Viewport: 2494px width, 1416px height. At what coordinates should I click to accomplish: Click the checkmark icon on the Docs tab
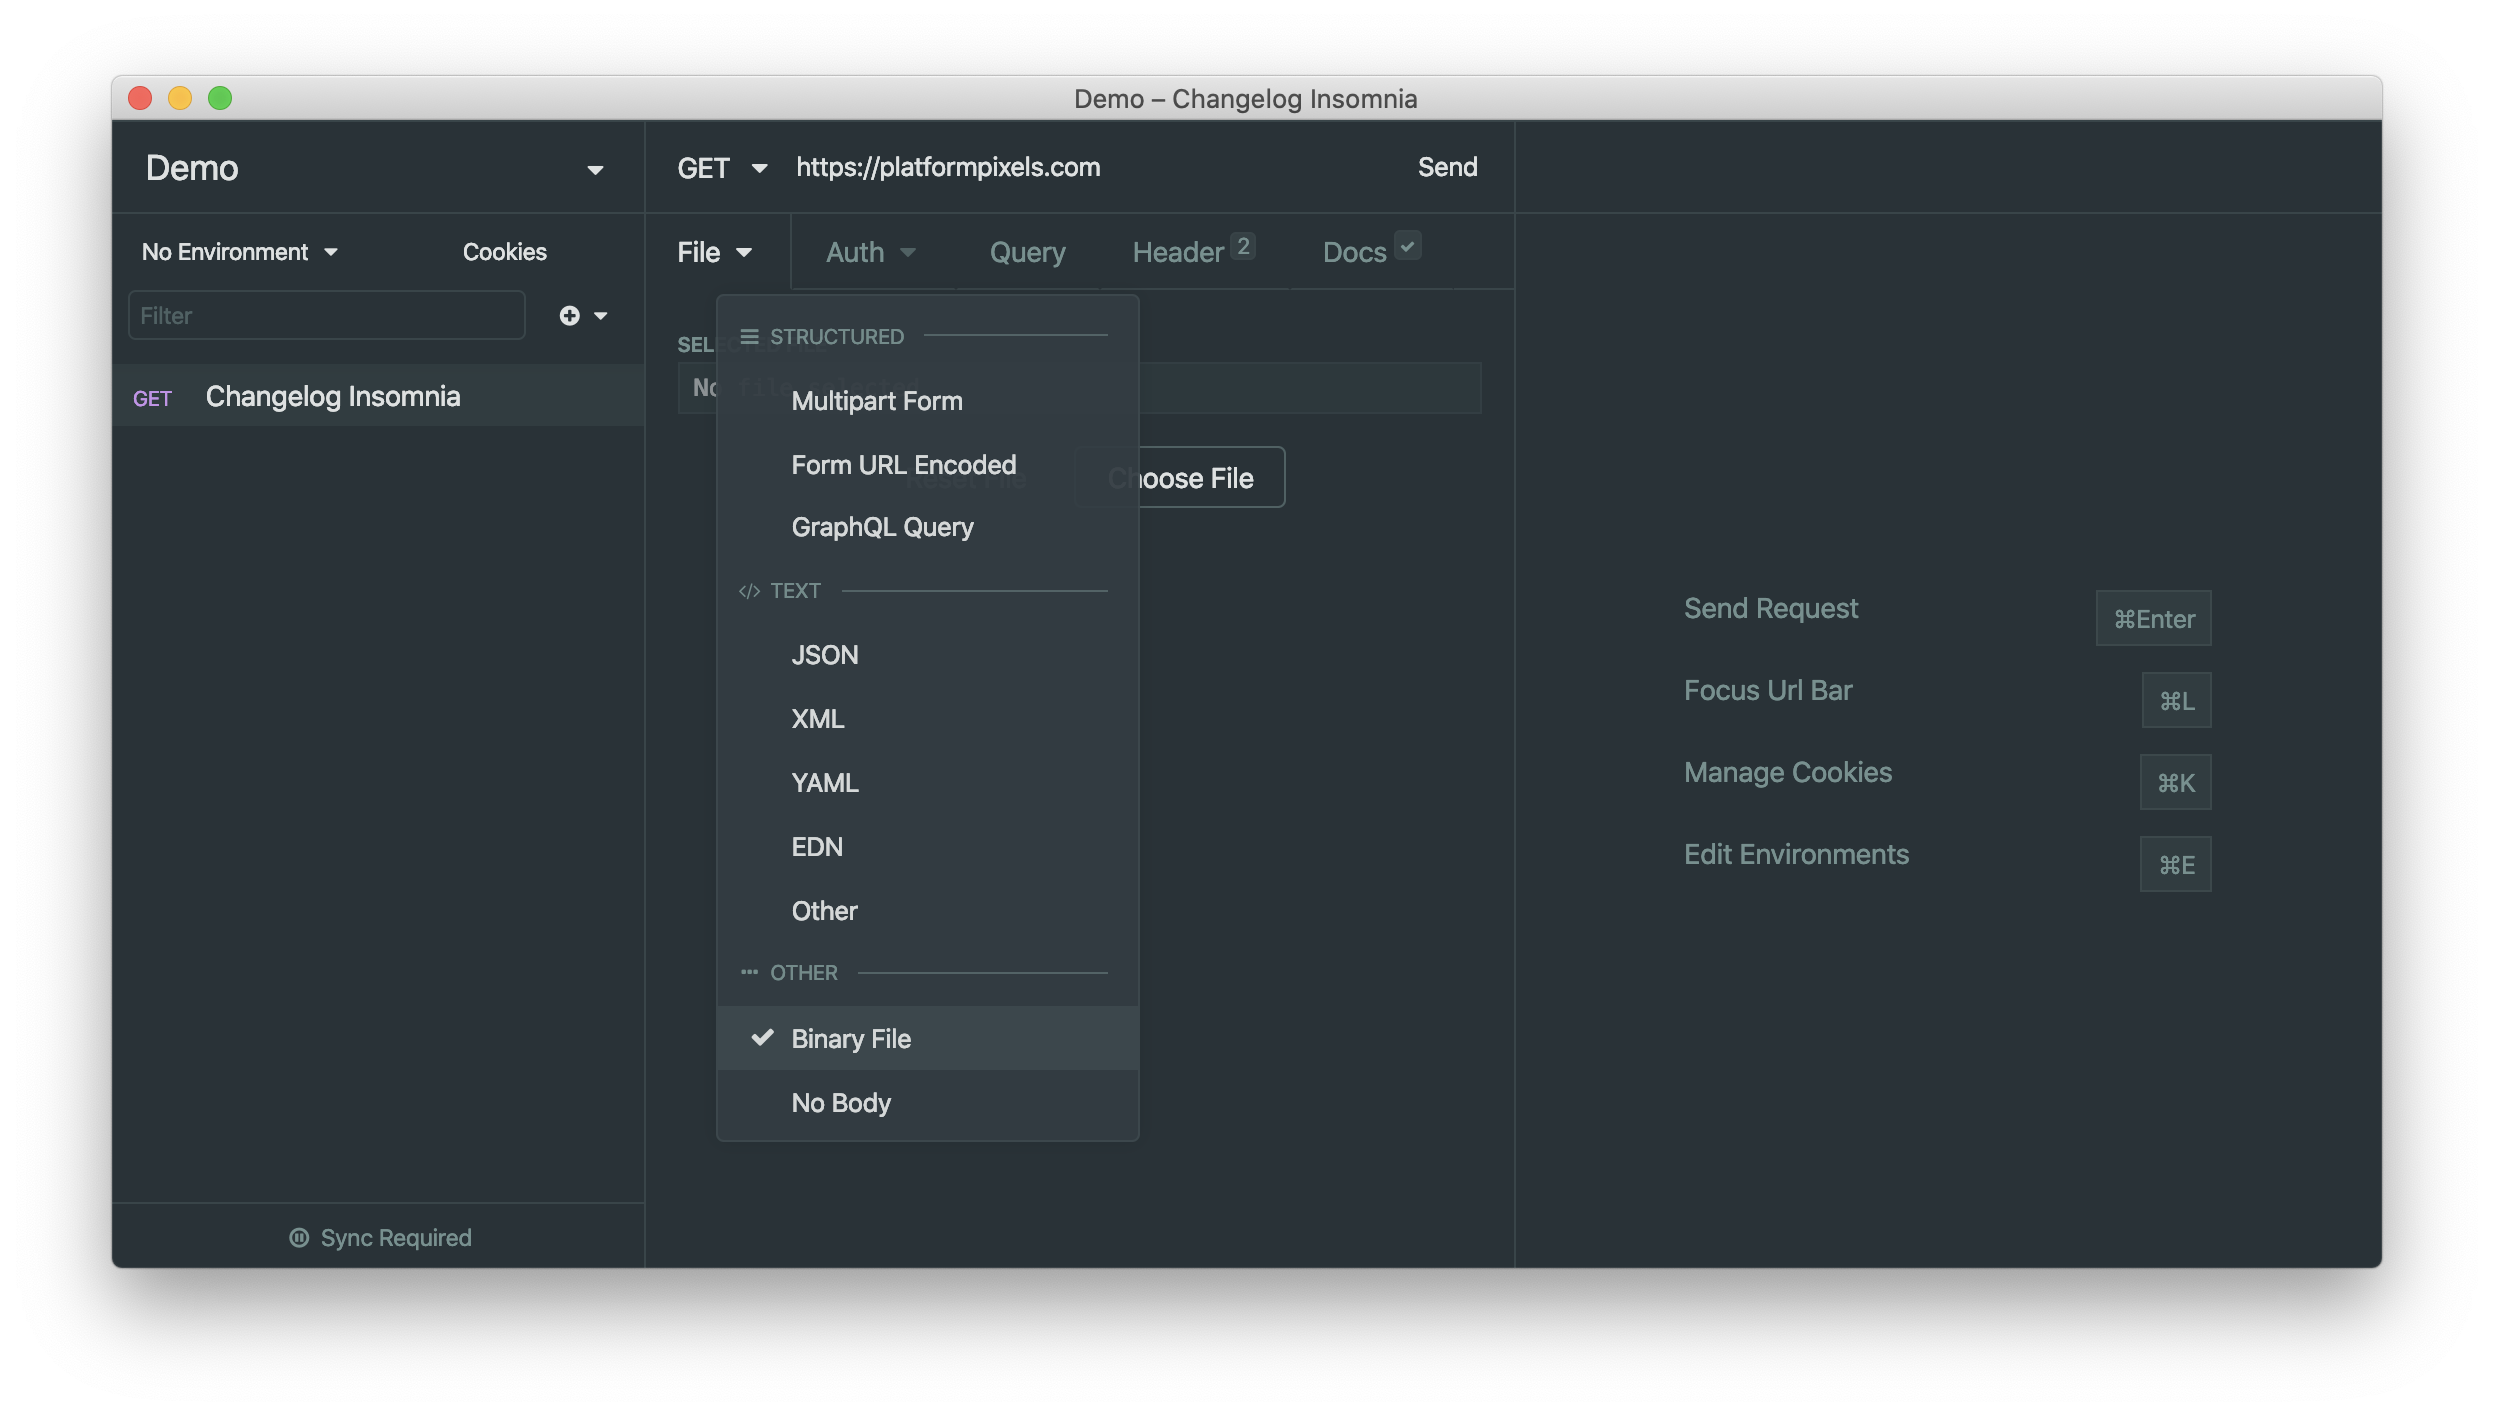point(1406,246)
